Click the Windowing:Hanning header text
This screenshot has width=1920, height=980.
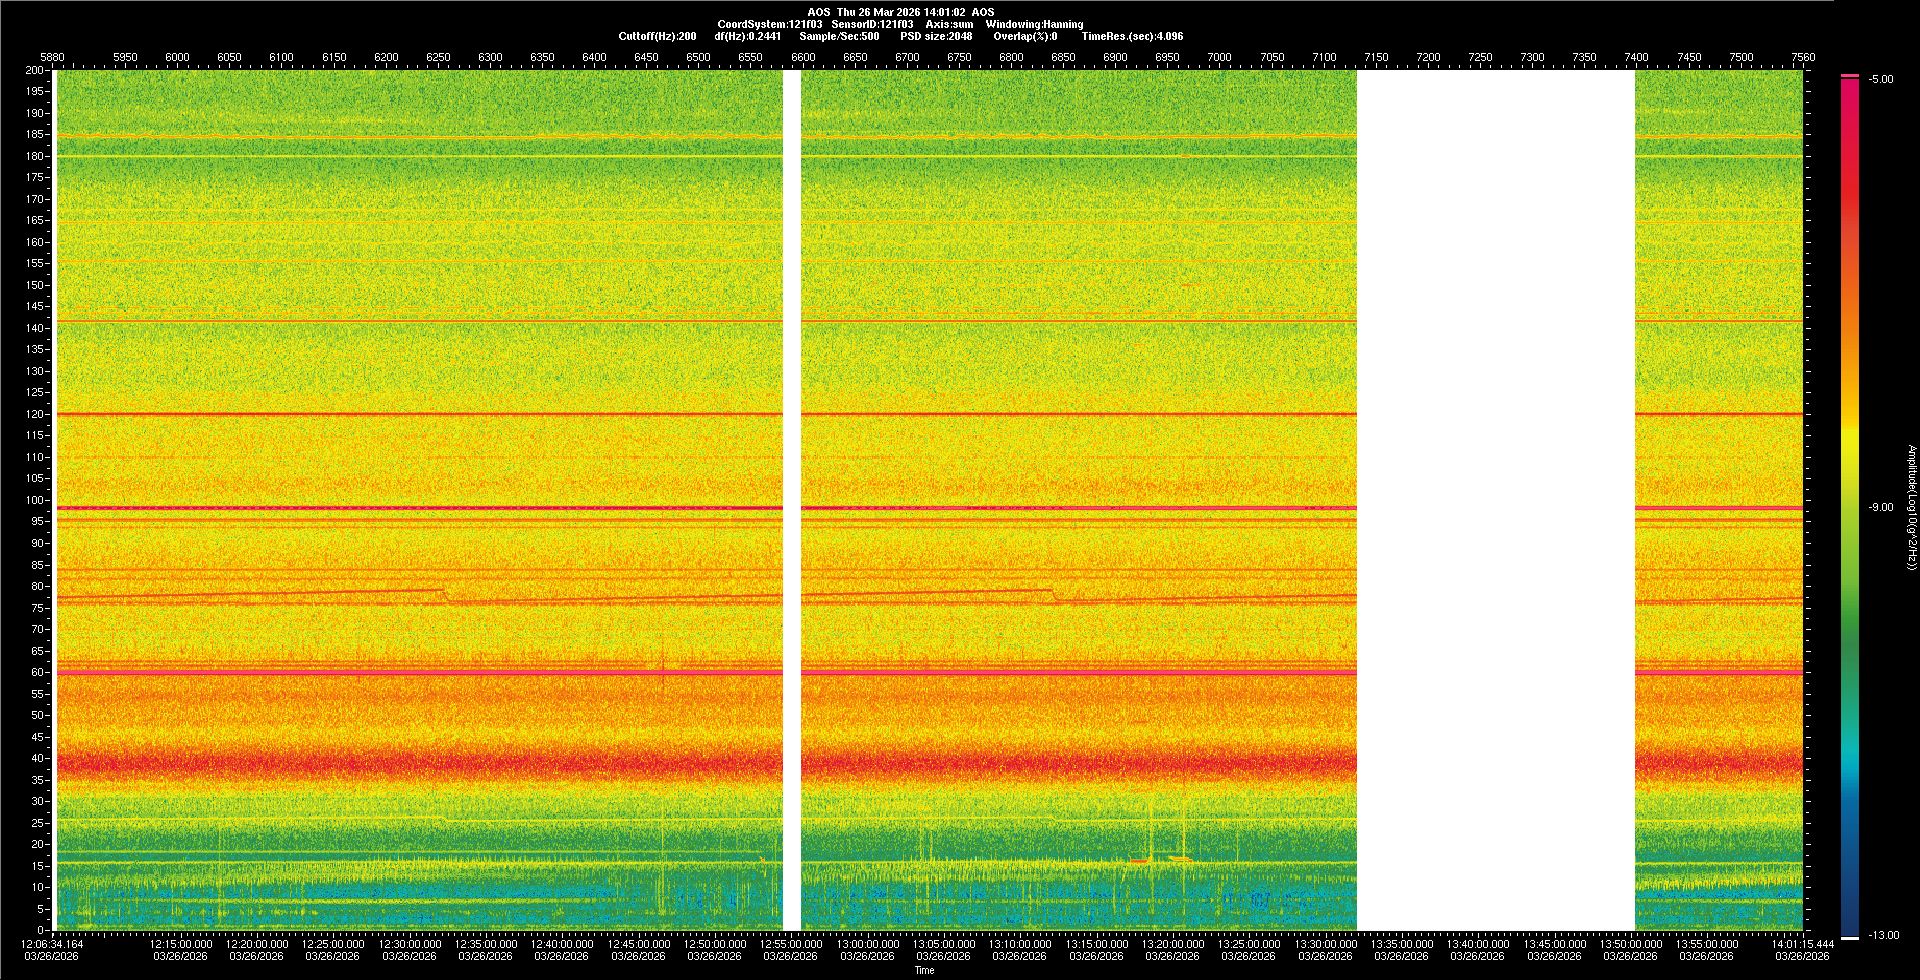tap(1034, 24)
